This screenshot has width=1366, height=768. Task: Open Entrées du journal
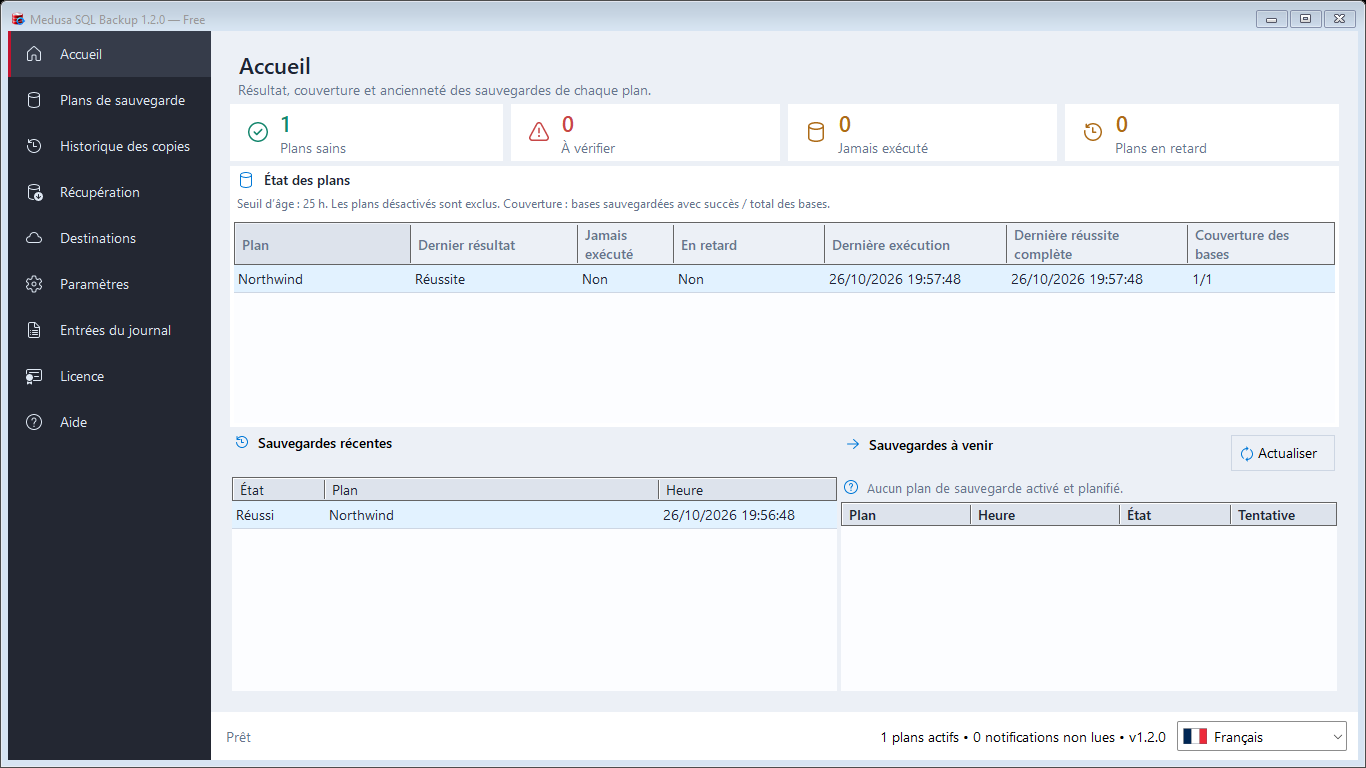(x=110, y=330)
